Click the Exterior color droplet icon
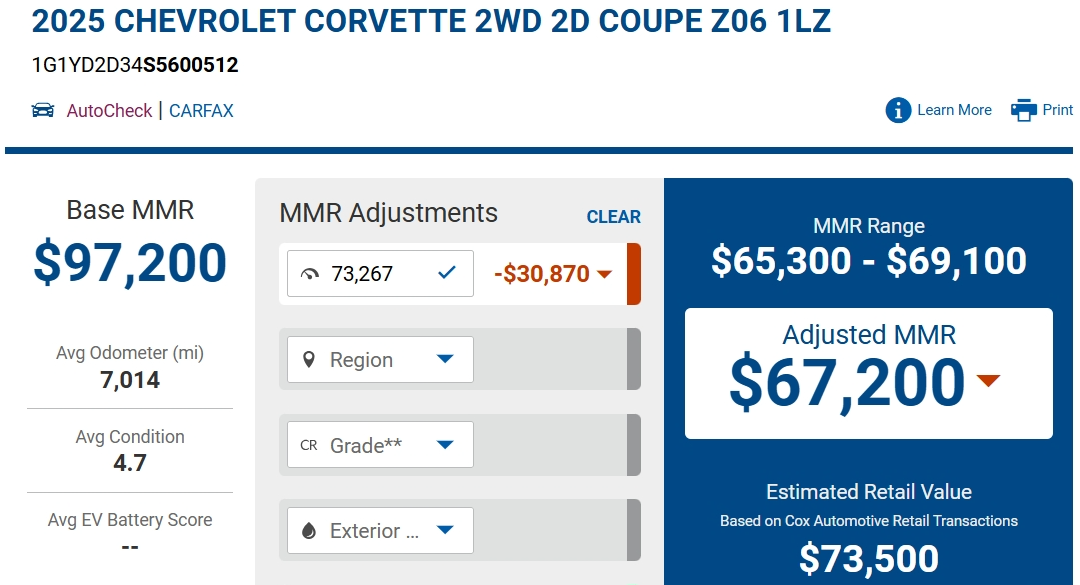The image size is (1080, 585). (309, 531)
